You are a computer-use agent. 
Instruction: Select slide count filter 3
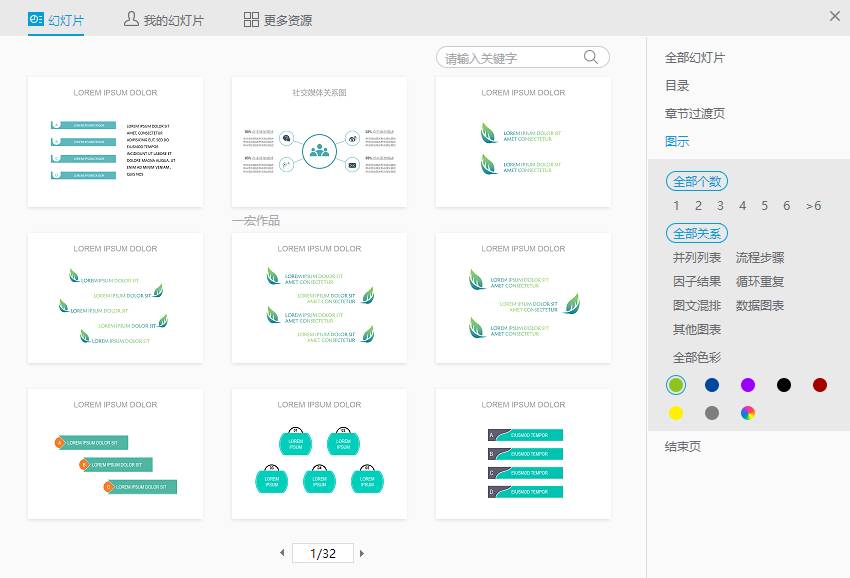(720, 205)
